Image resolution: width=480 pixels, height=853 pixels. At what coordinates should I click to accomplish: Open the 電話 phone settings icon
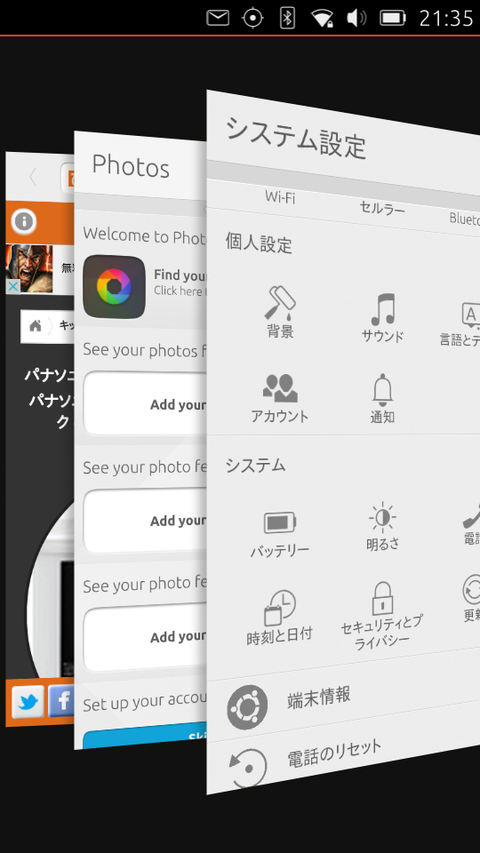[471, 524]
